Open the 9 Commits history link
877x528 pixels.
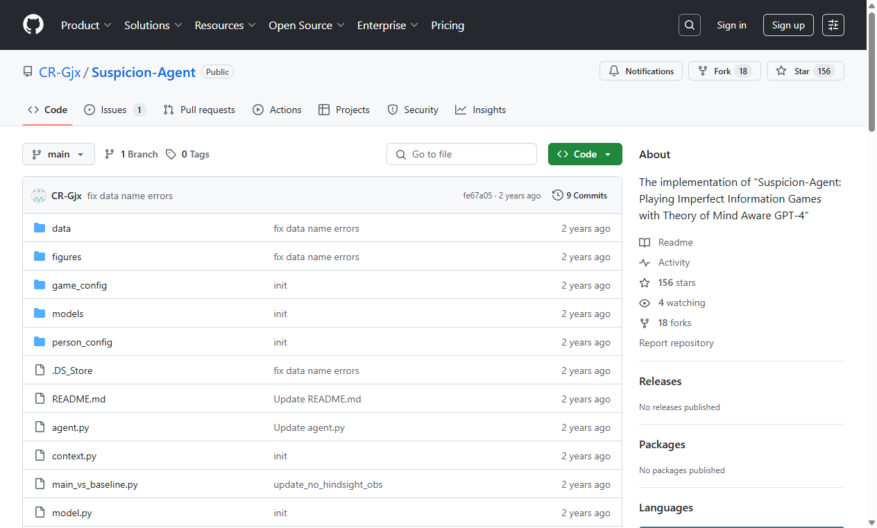click(579, 195)
